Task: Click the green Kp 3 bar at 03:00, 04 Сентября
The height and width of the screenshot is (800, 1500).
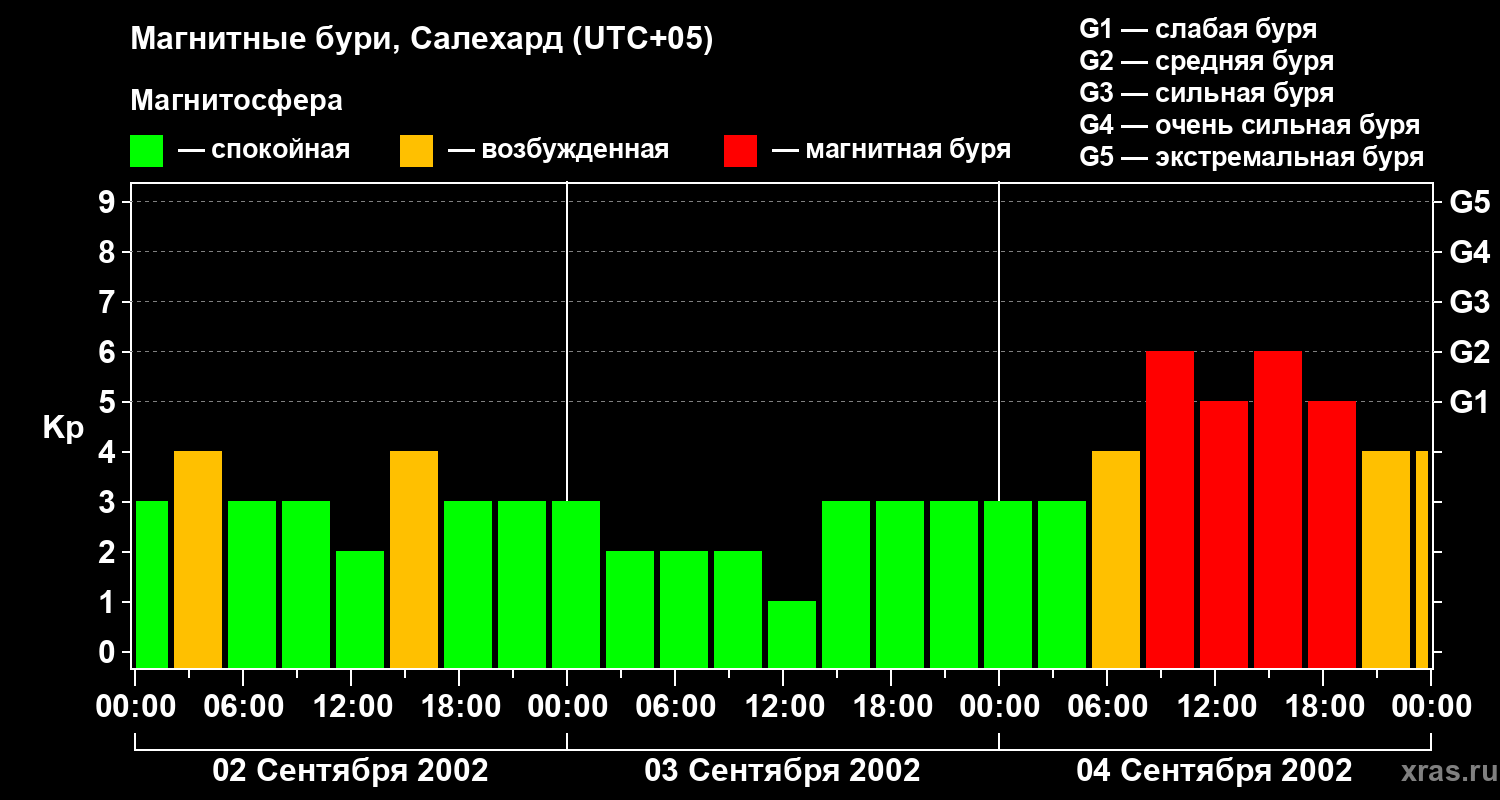Action: click(1062, 585)
